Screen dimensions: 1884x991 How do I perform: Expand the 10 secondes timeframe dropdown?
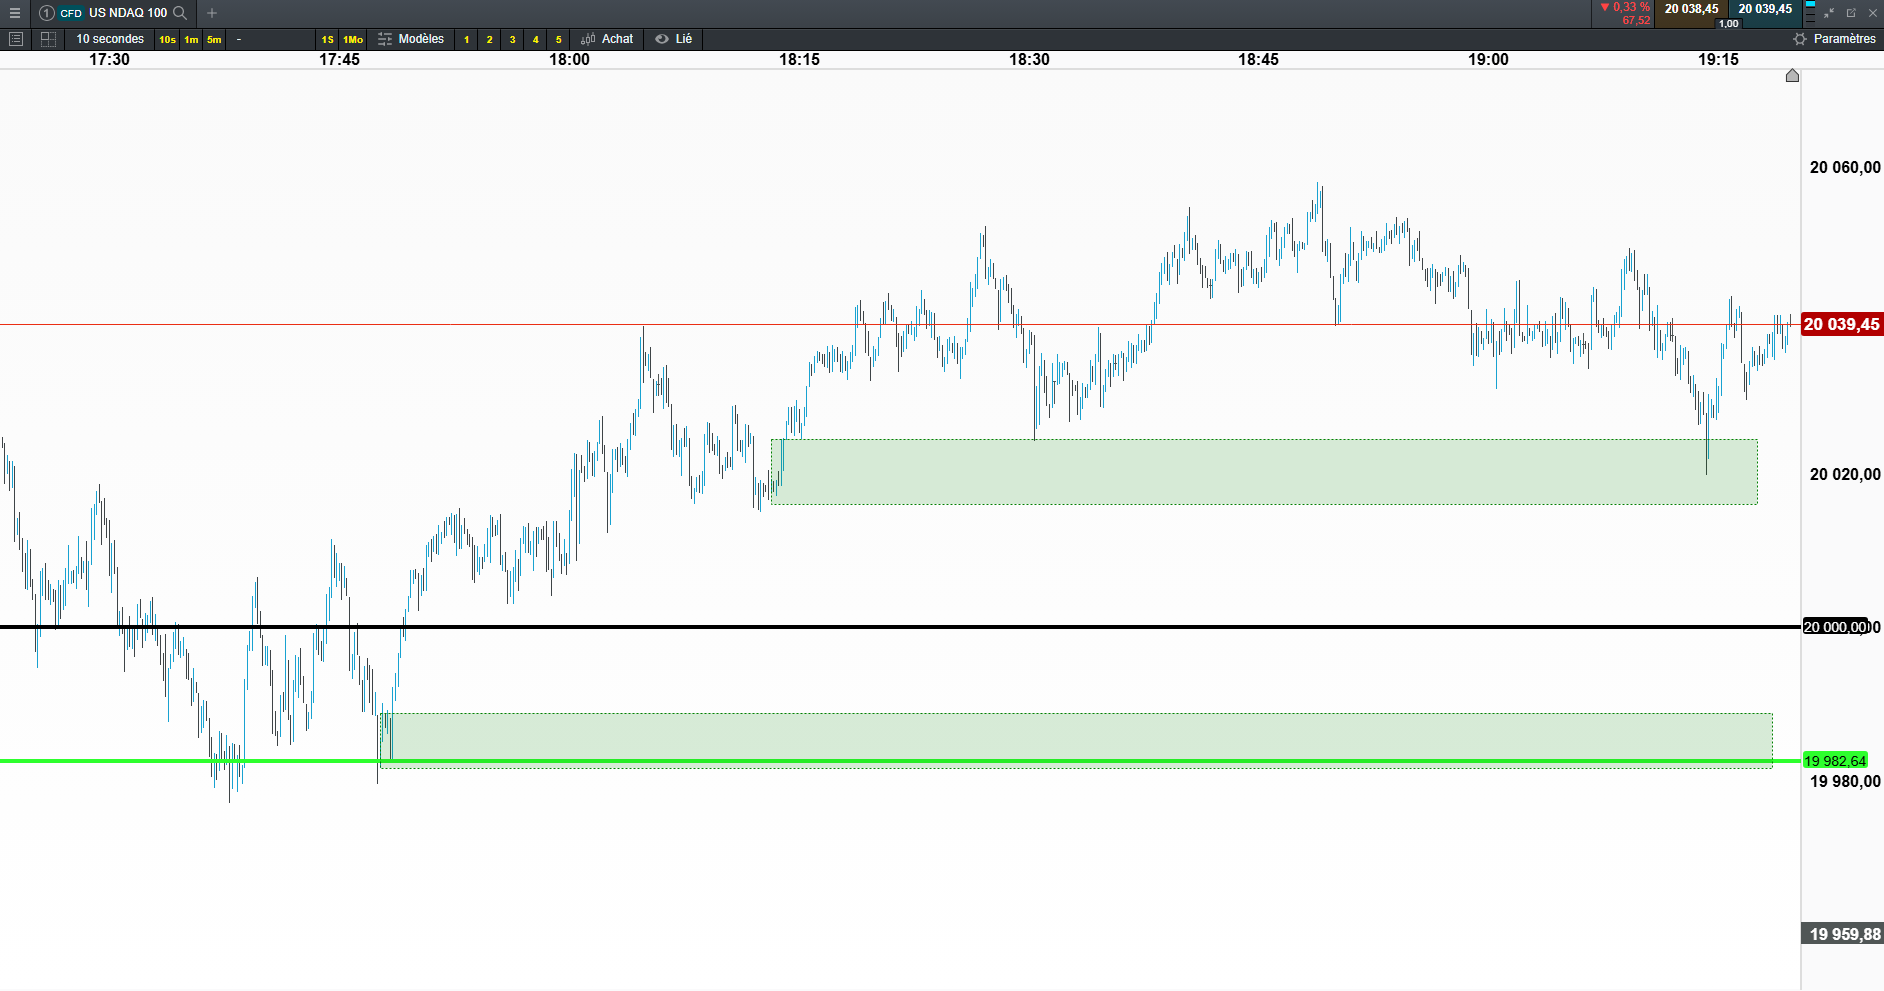pos(110,39)
